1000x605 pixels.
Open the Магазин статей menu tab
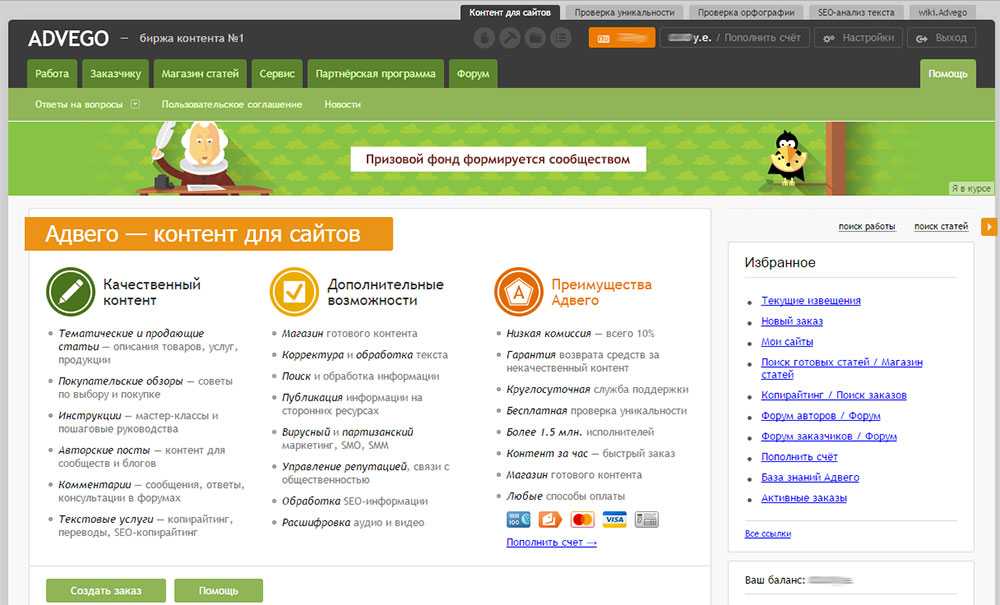pos(200,73)
